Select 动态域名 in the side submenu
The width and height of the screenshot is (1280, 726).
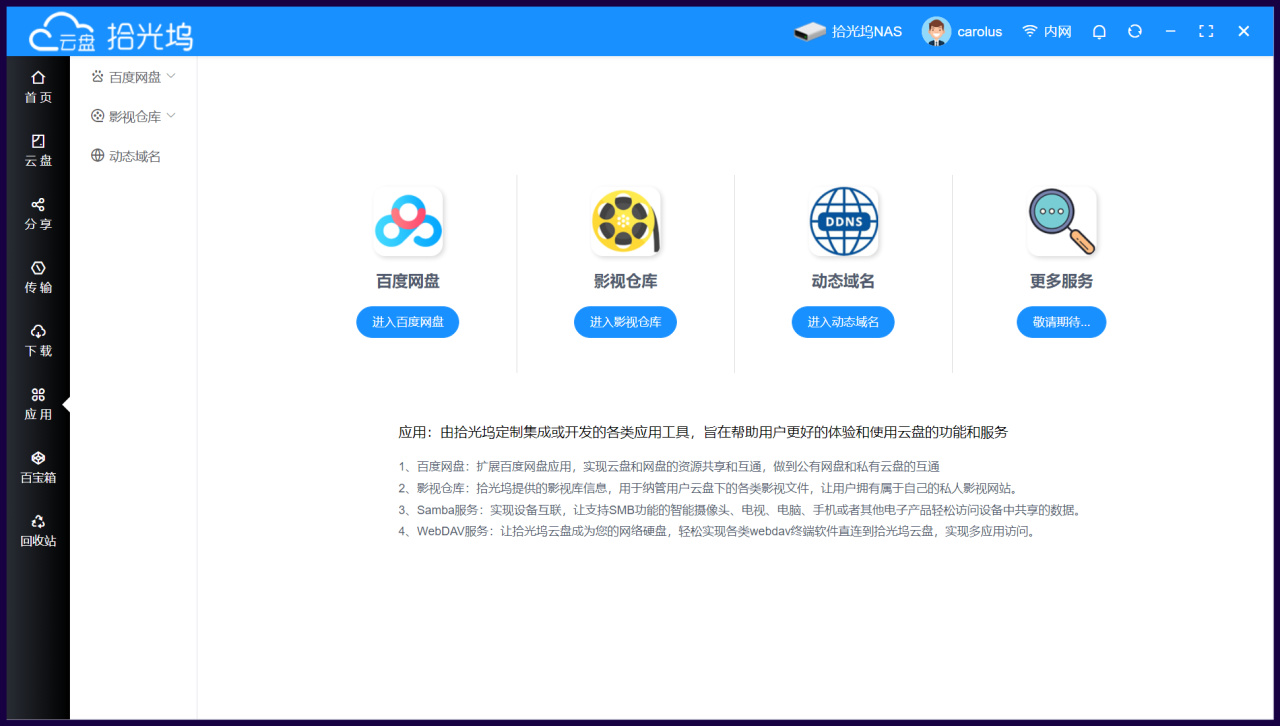(x=135, y=157)
